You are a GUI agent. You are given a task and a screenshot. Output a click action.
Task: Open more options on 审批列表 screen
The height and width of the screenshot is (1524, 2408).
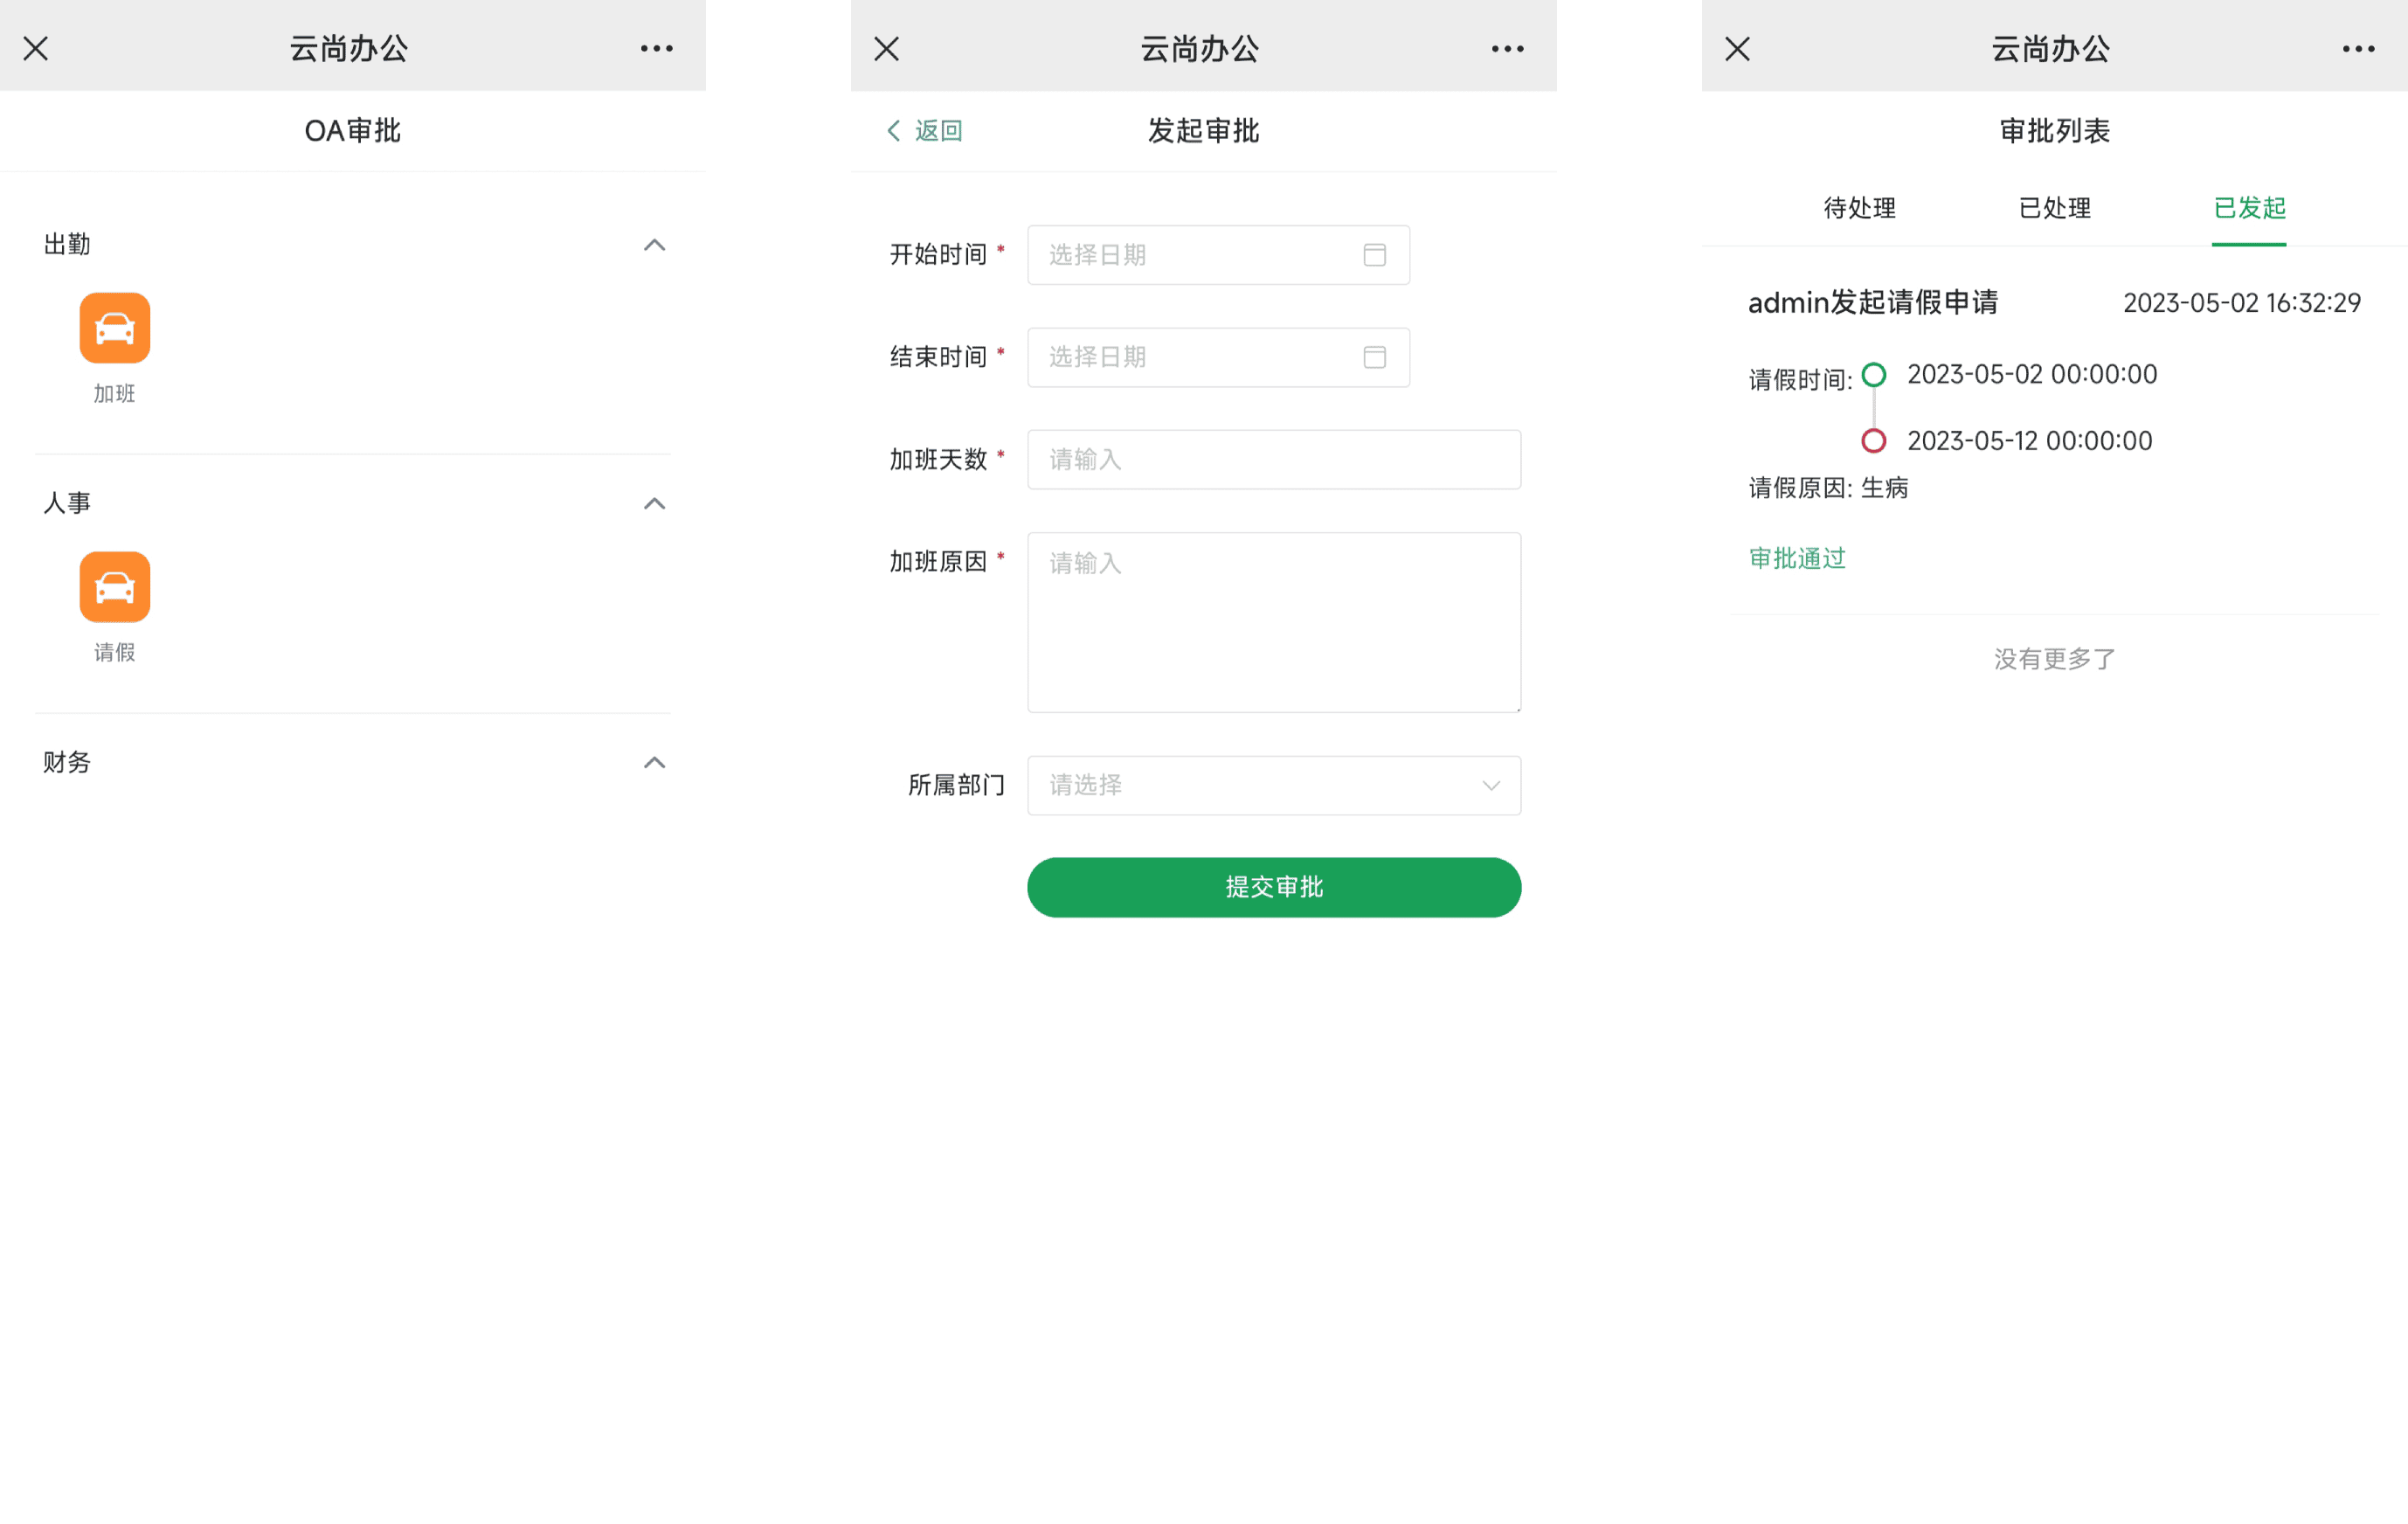(x=2358, y=48)
